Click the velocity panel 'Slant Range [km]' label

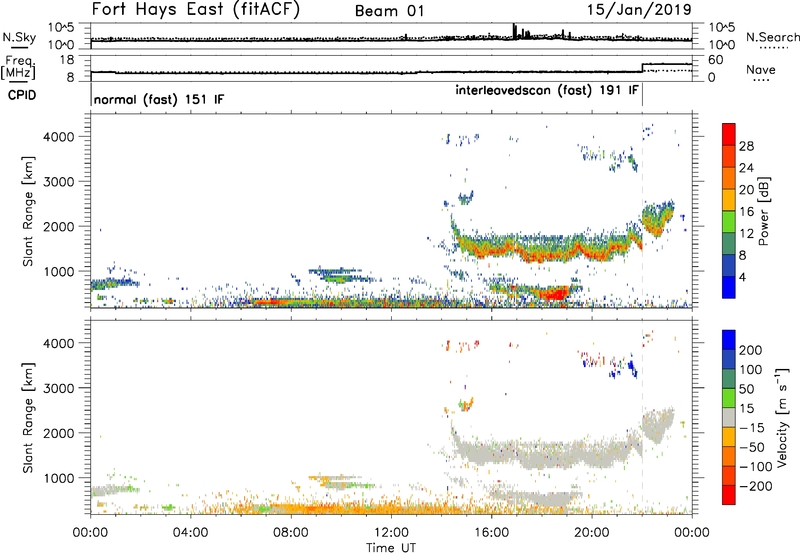pos(28,417)
